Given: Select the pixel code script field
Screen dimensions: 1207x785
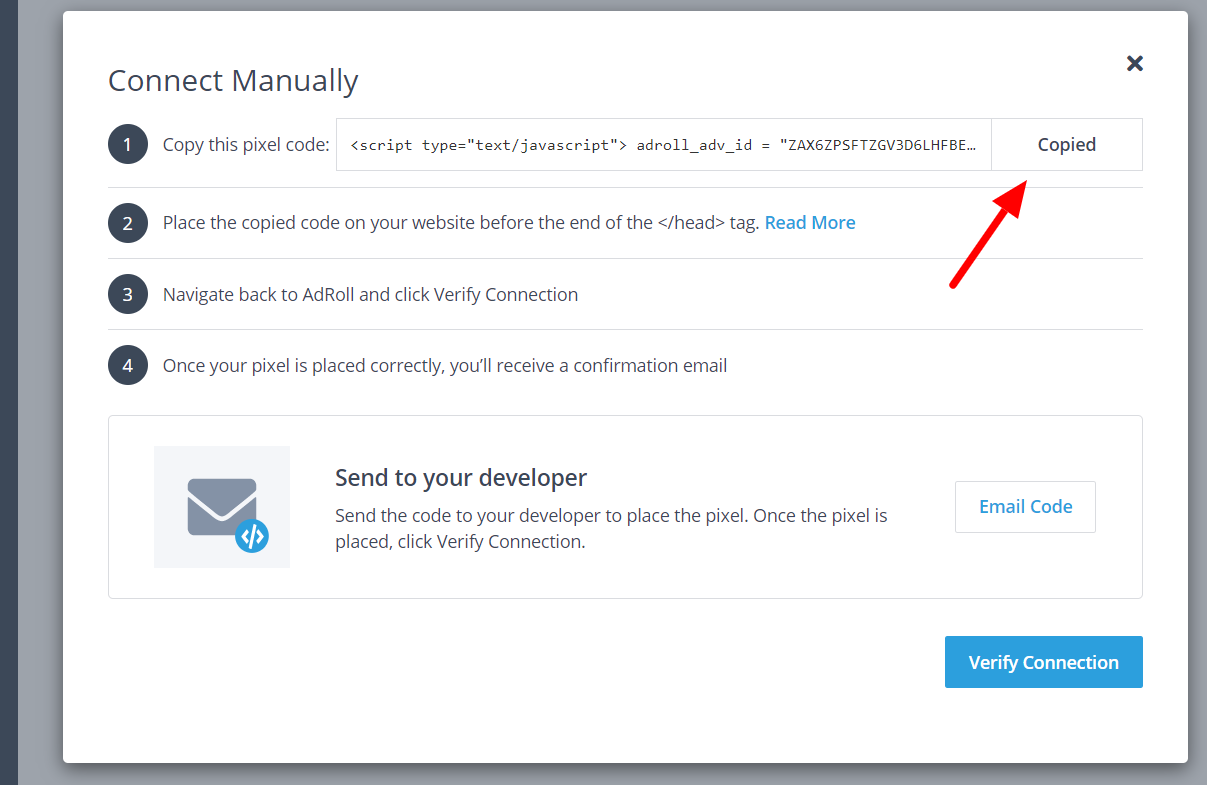Looking at the screenshot, I should 663,145.
